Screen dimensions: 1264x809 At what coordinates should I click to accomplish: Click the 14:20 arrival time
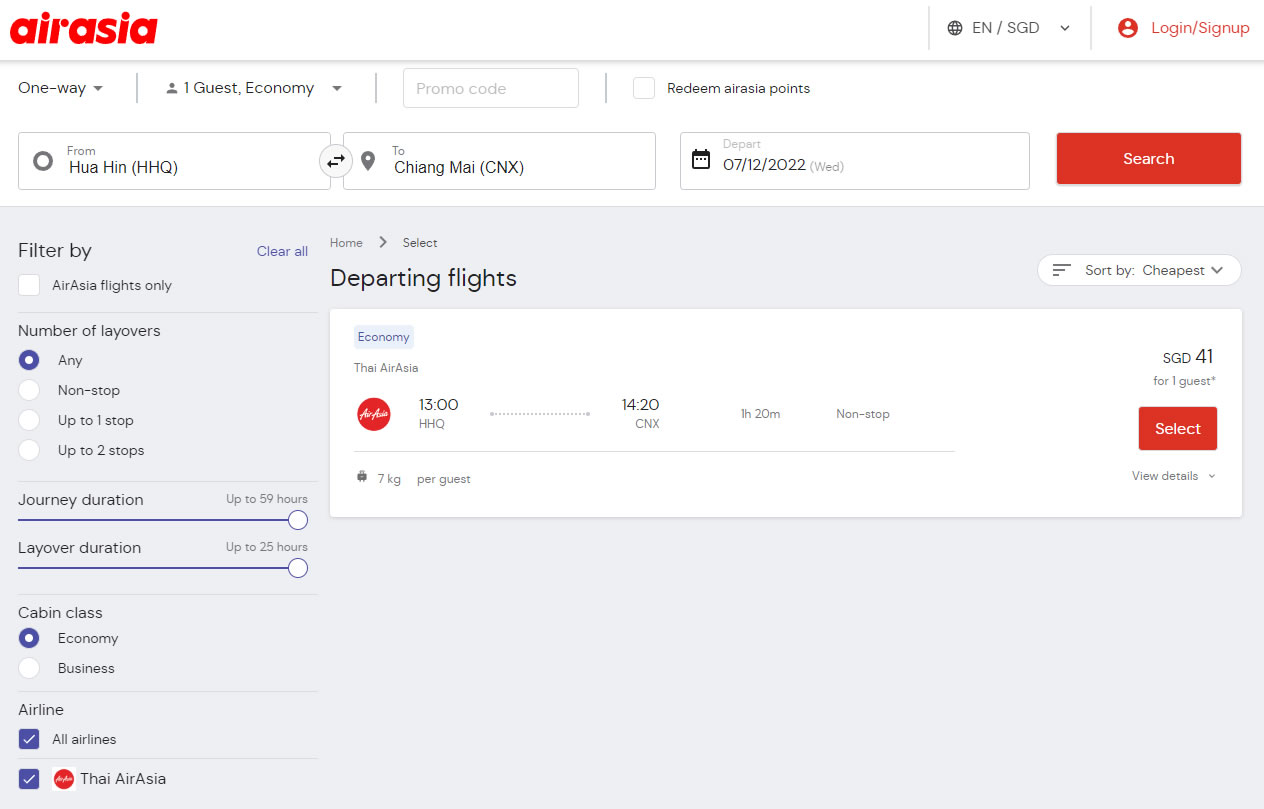640,405
